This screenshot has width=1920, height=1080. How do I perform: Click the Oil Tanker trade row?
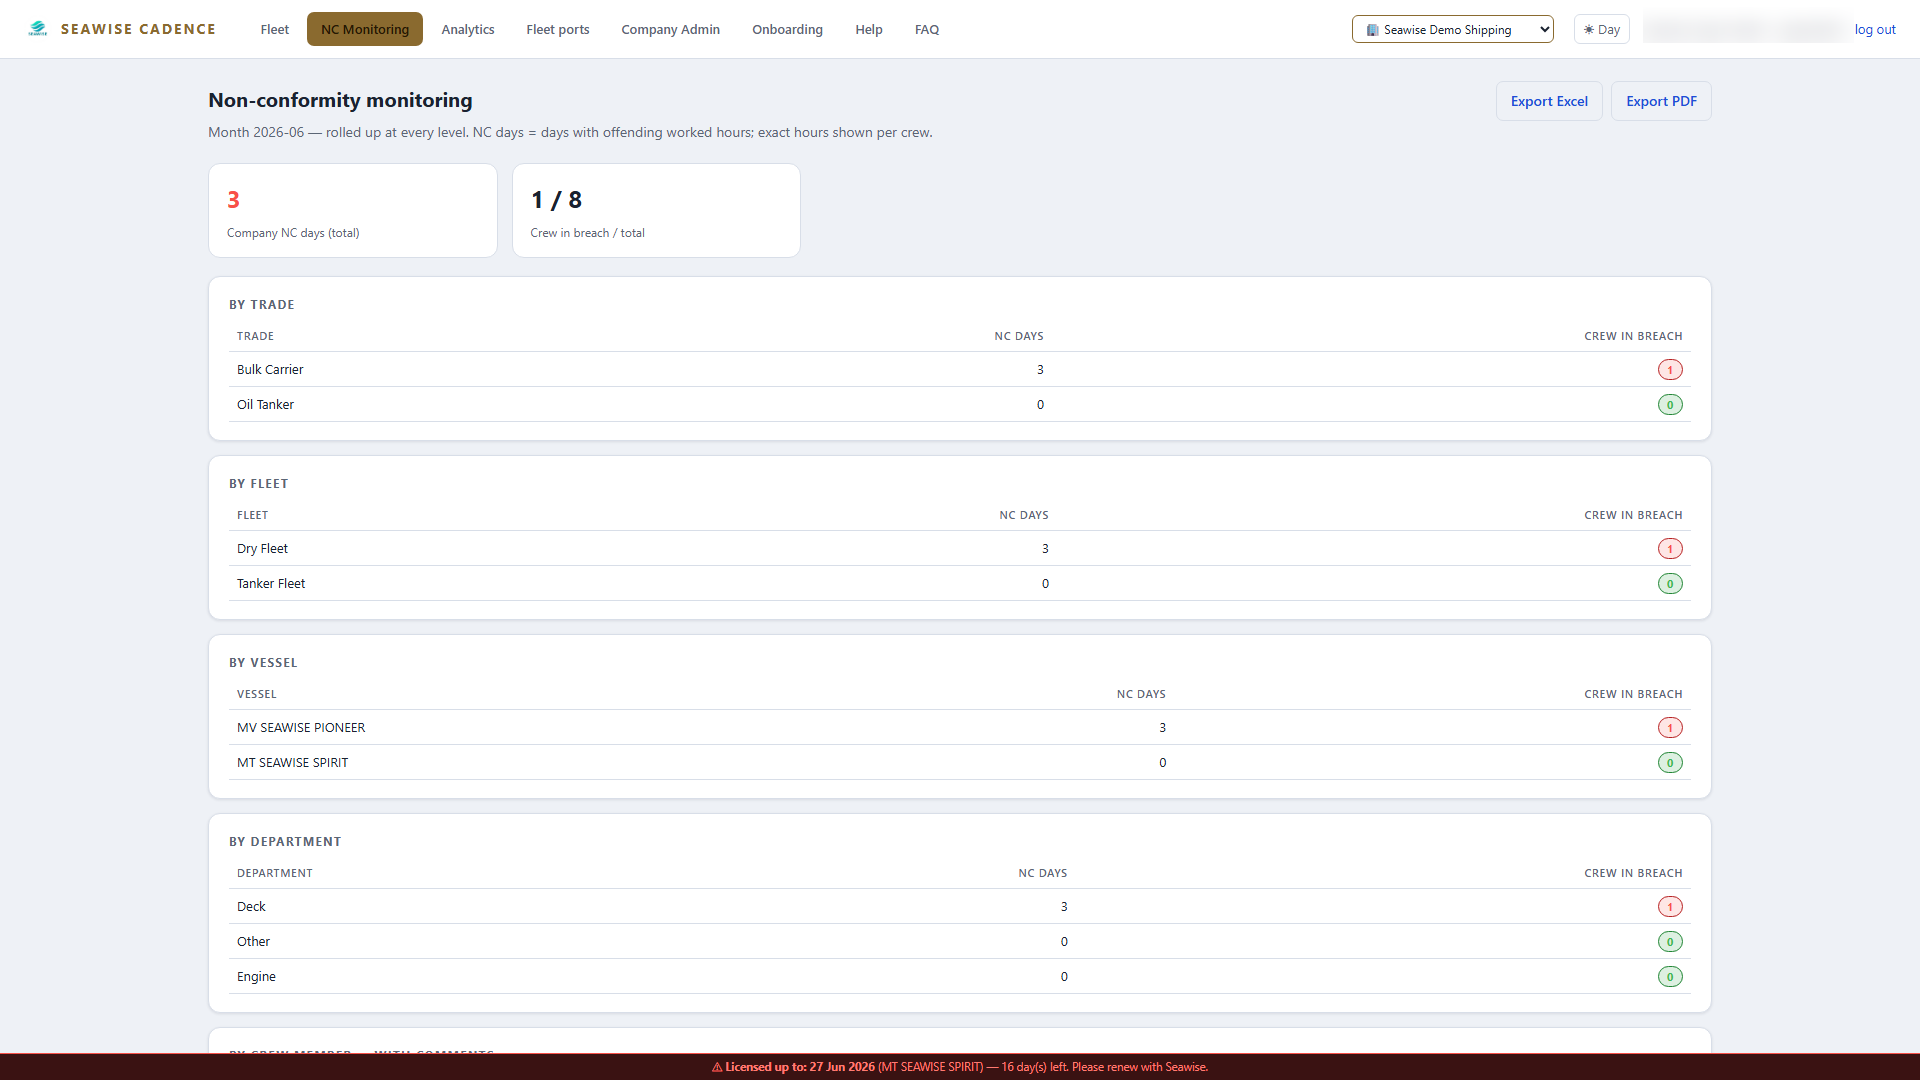point(959,404)
